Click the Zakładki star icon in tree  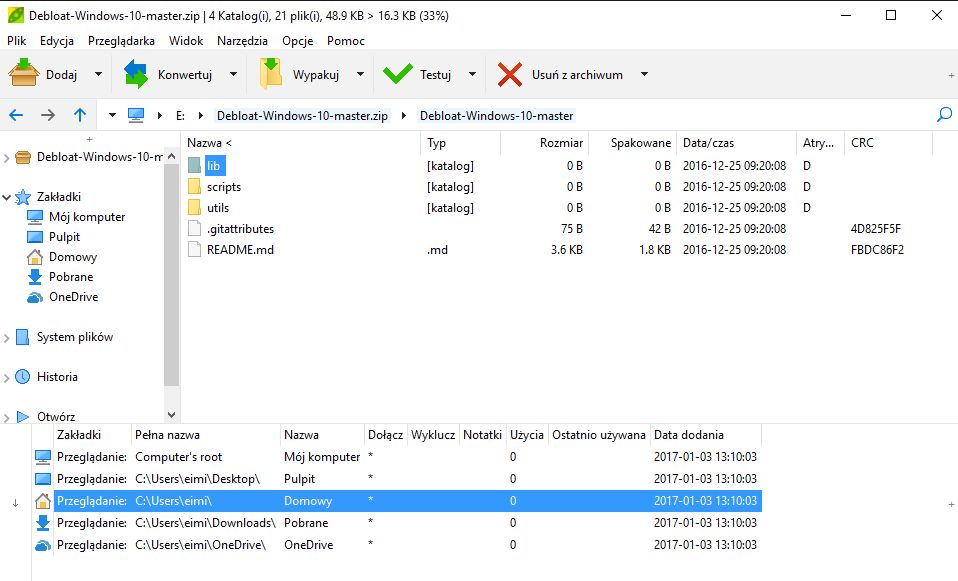coord(23,197)
